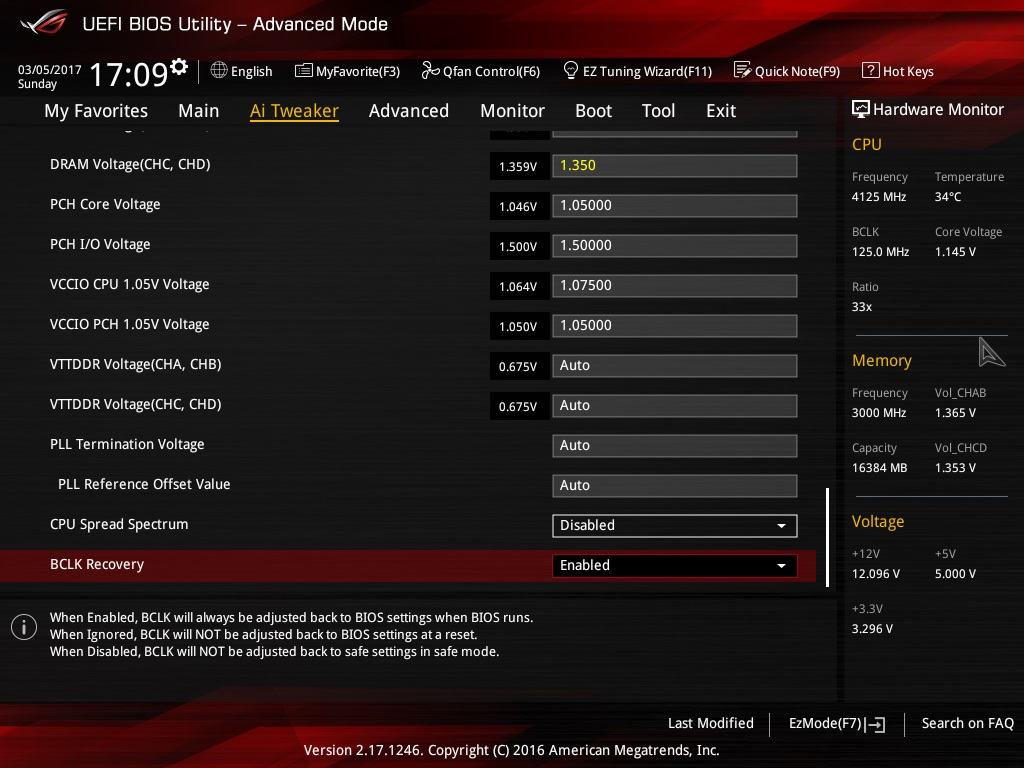Click the 125.0 MHz BCLK value

[x=880, y=251]
